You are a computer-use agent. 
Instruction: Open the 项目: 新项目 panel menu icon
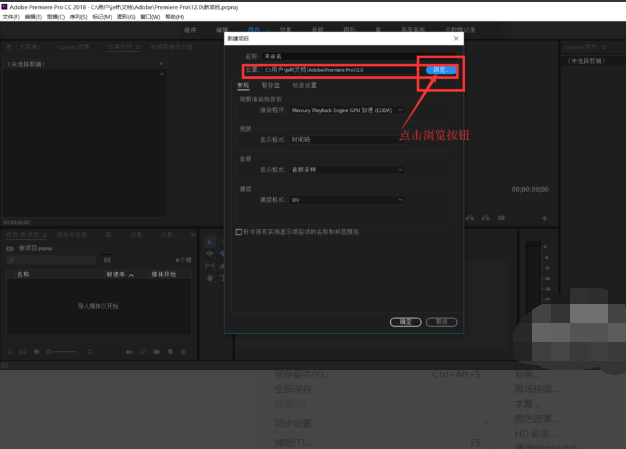tap(44, 235)
